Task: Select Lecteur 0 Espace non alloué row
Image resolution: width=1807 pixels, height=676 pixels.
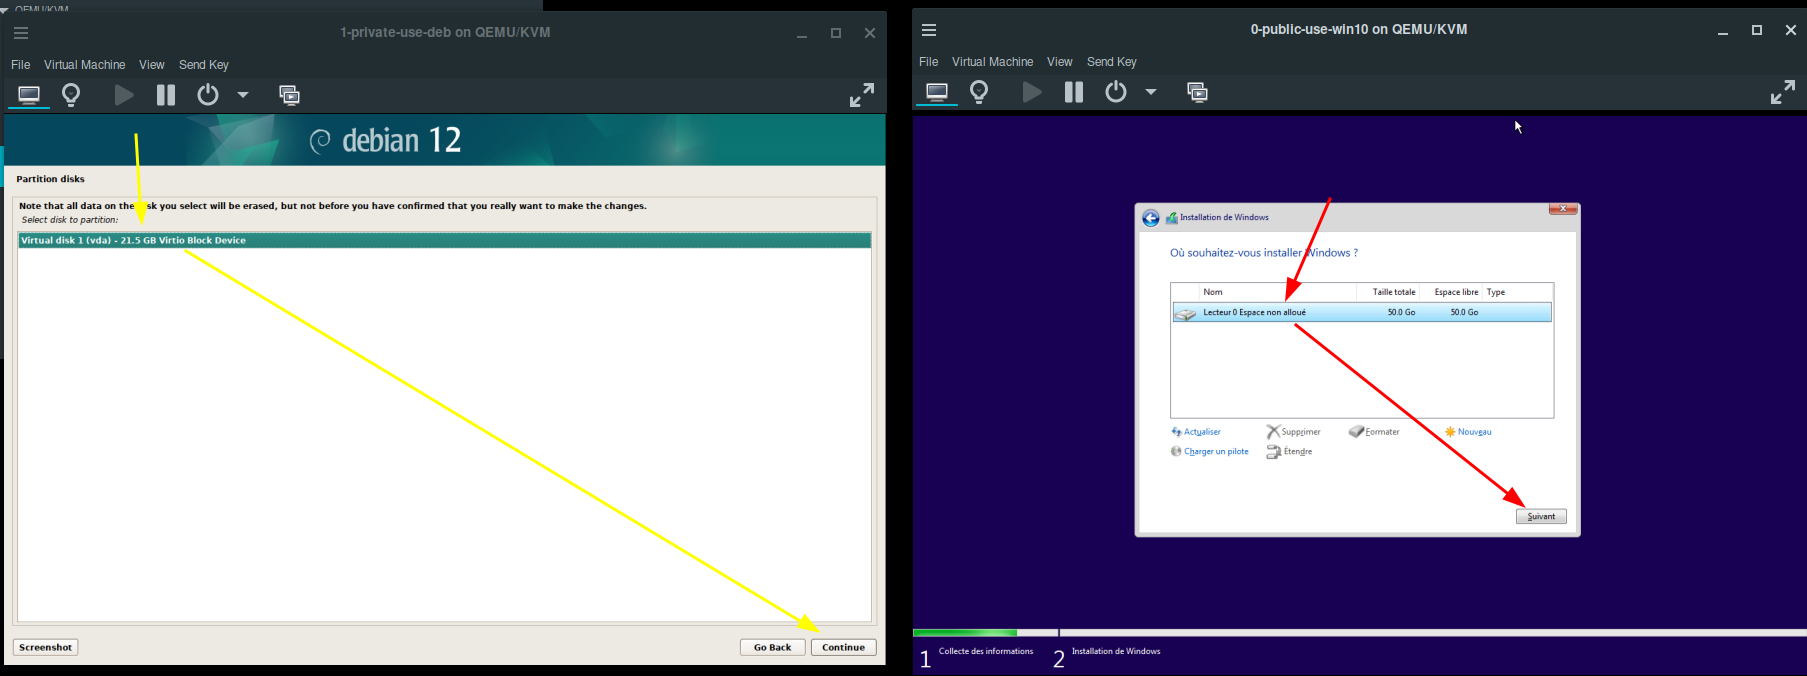Action: coord(1362,312)
